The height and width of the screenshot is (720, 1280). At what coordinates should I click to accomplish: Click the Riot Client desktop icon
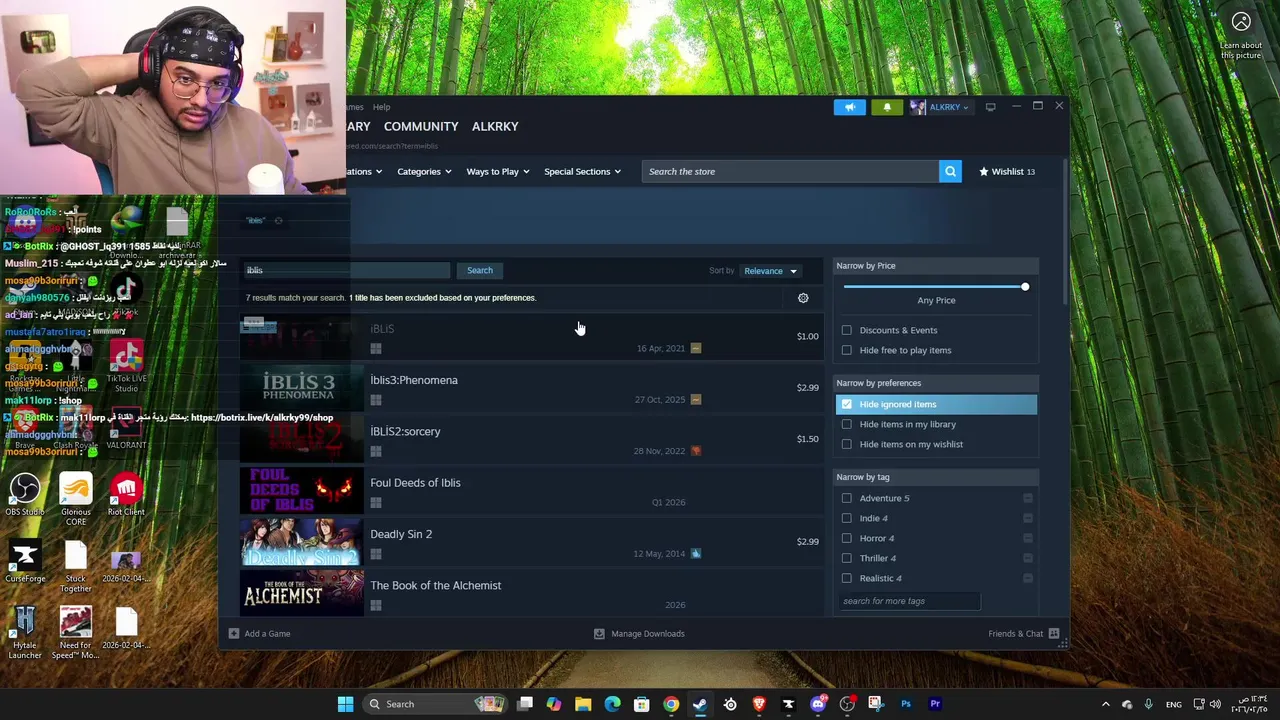click(125, 494)
